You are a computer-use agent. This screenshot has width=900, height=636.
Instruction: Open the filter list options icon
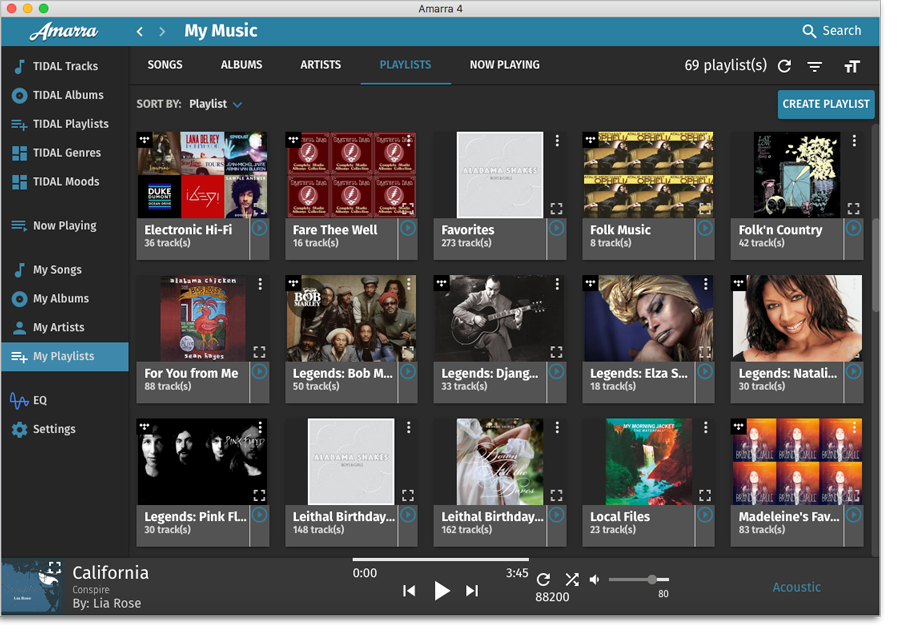(x=815, y=66)
